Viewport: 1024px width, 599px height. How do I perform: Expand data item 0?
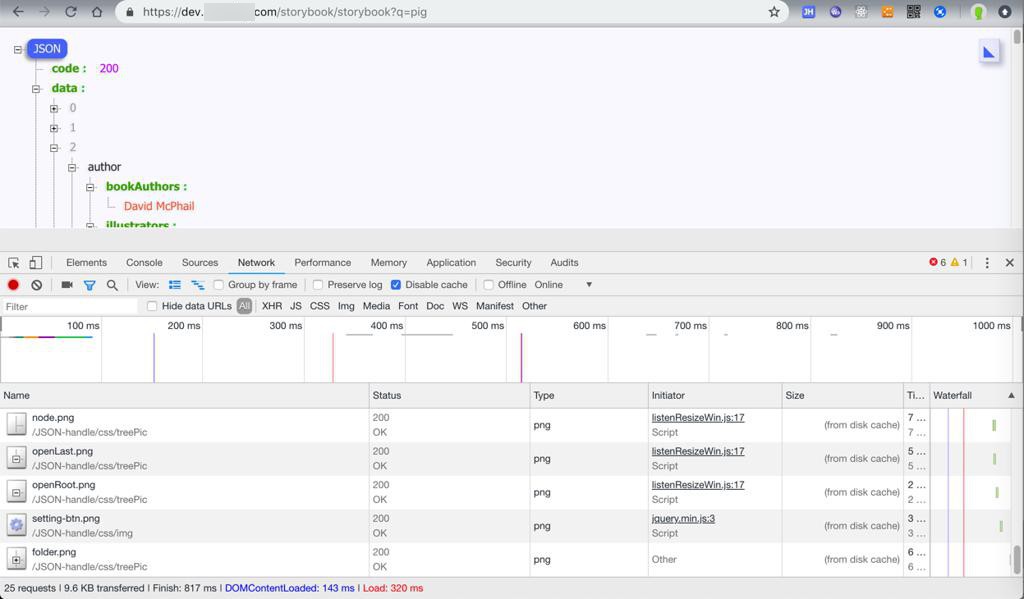coord(54,108)
